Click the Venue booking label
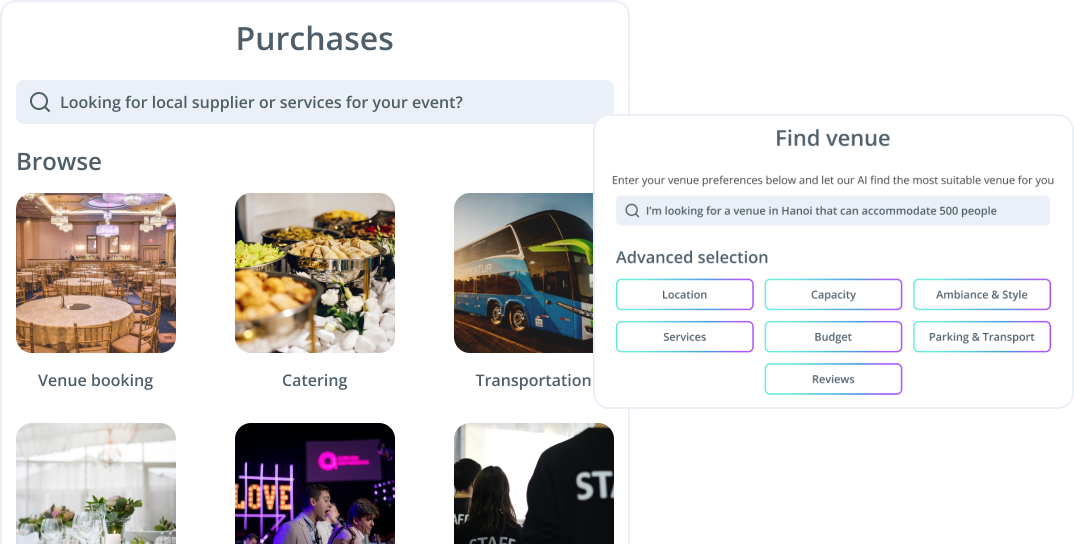 pyautogui.click(x=96, y=380)
